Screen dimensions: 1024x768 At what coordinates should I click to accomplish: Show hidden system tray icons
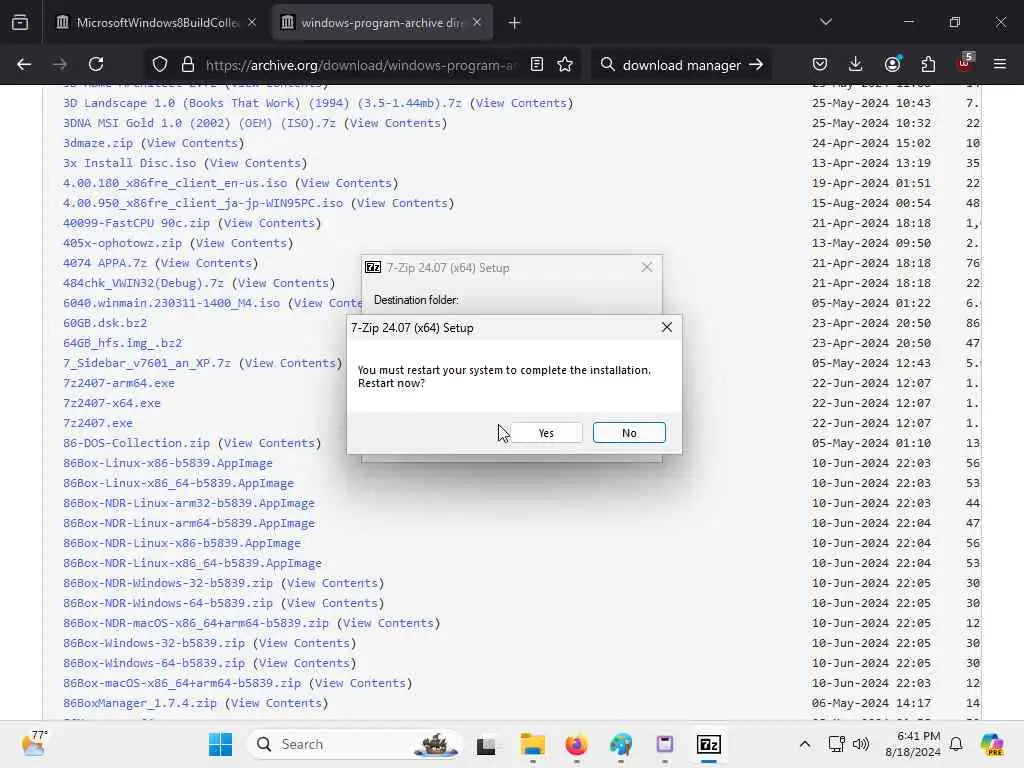805,744
